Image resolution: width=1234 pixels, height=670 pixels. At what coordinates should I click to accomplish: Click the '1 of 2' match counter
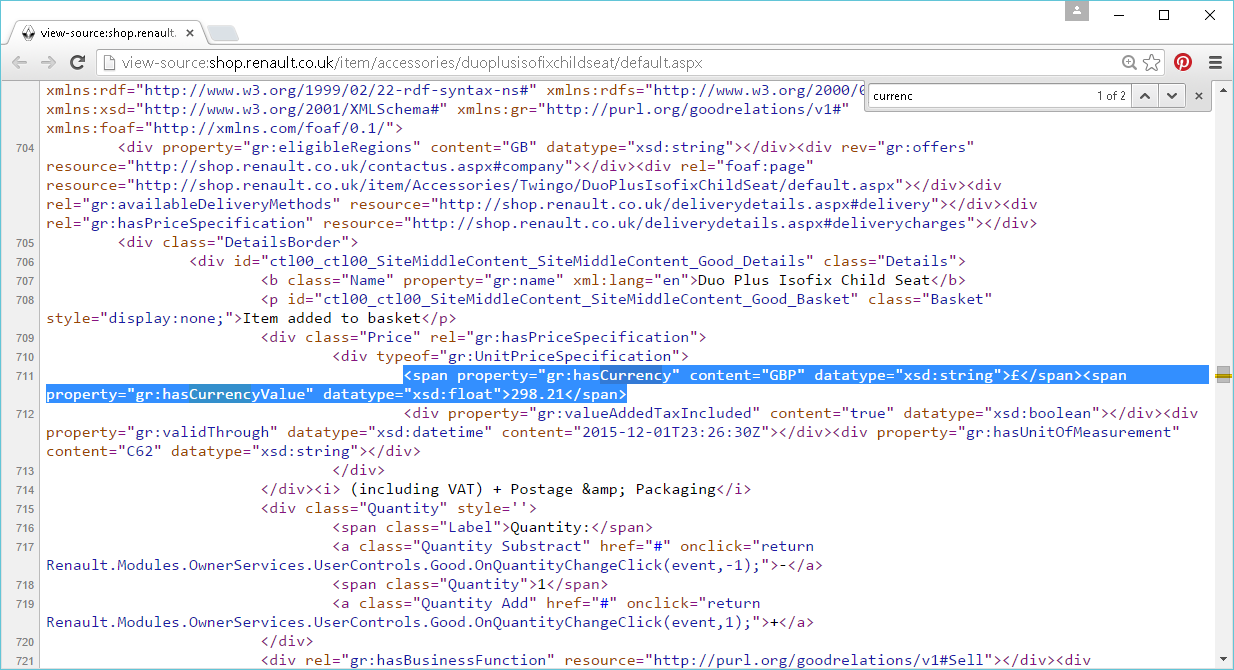tap(1111, 96)
